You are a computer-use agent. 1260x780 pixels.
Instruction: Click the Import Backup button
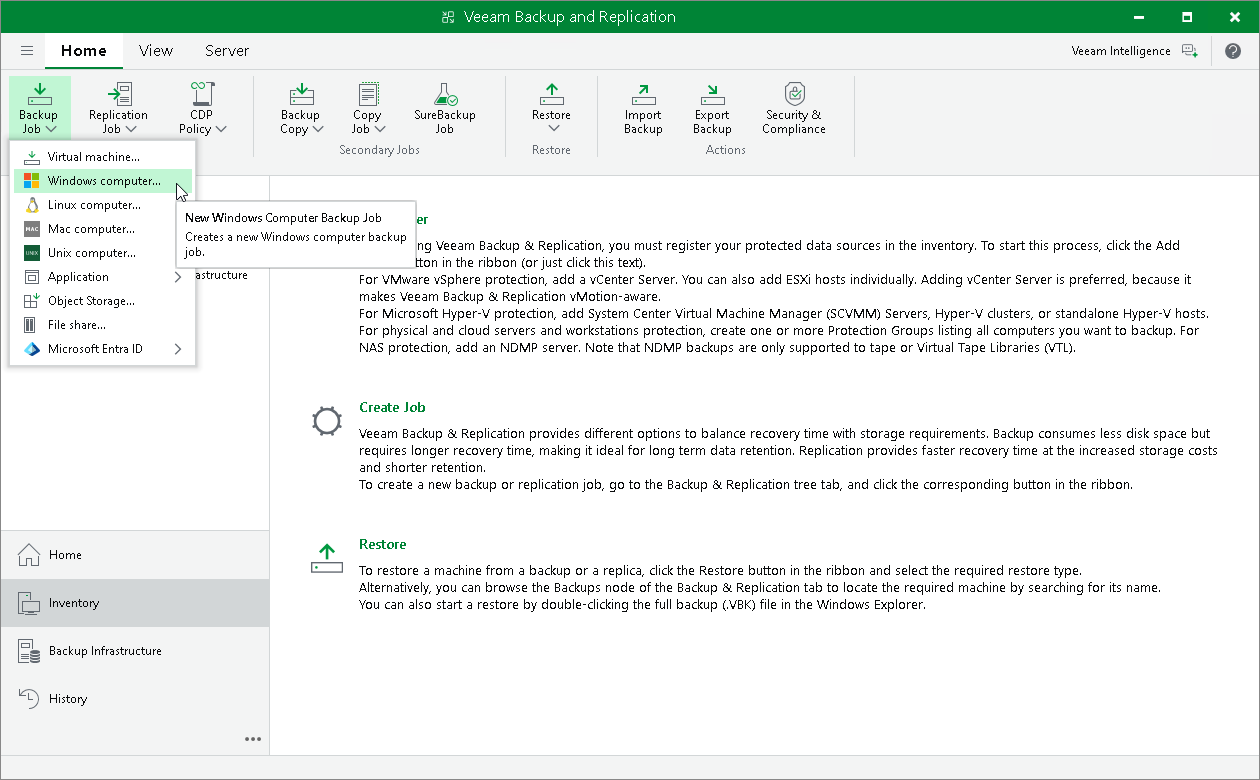click(643, 108)
